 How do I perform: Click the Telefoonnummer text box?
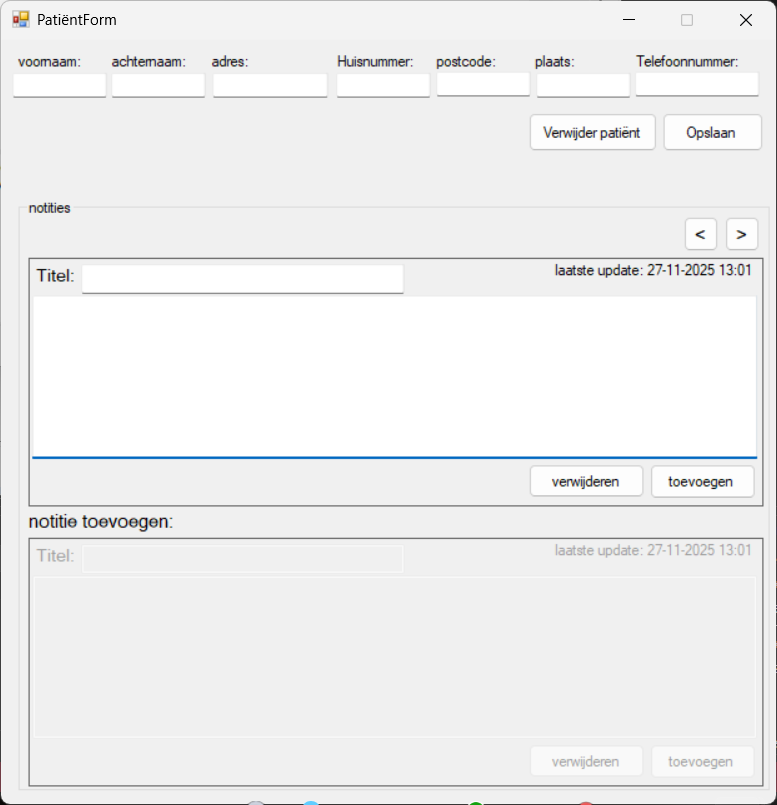pos(697,84)
